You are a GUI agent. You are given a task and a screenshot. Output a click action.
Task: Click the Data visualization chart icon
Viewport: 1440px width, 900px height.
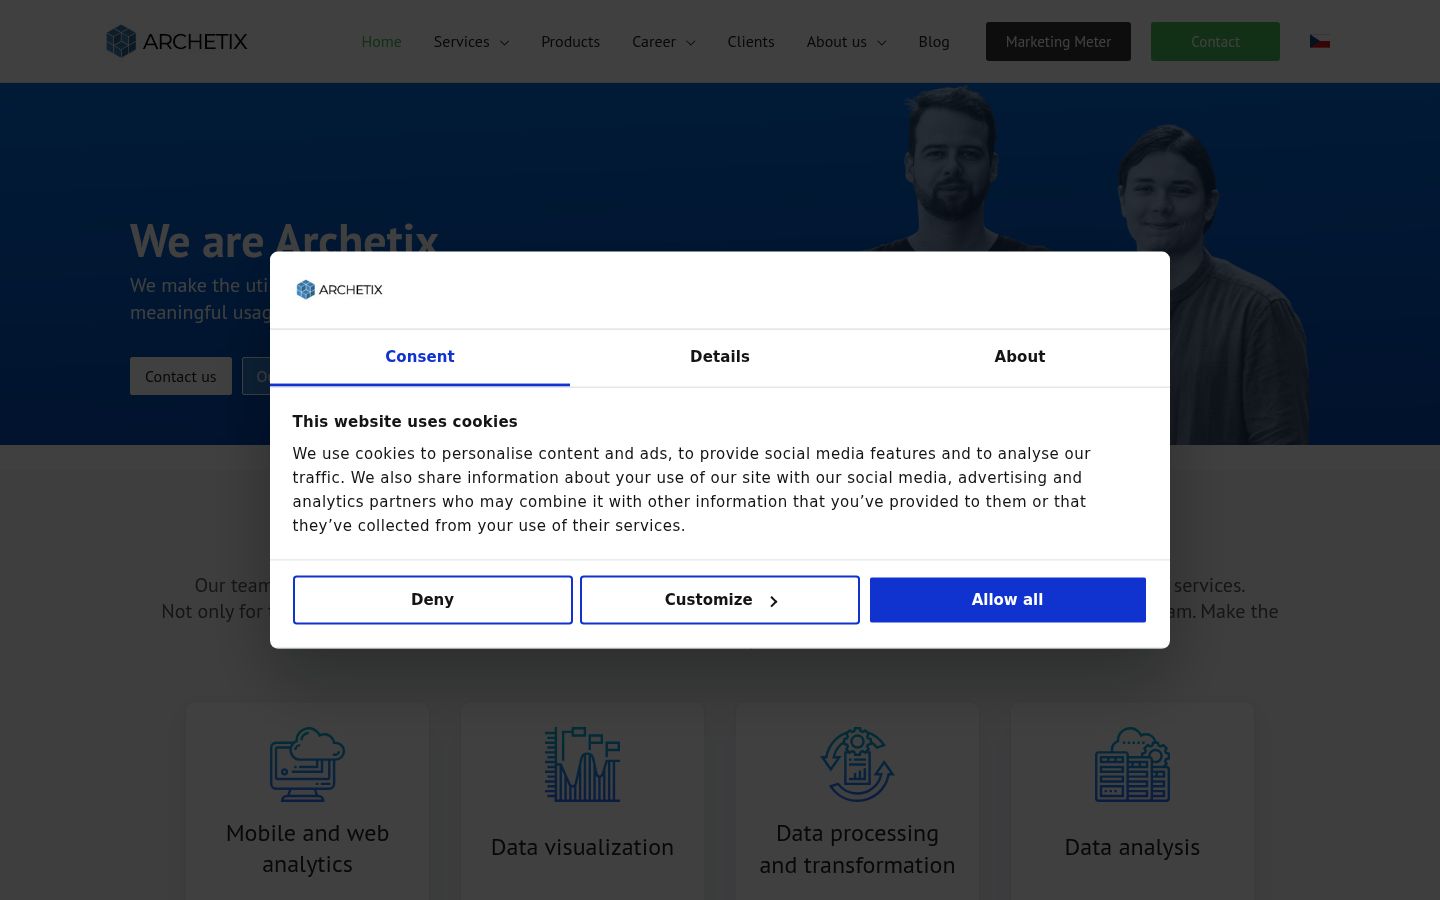click(582, 764)
